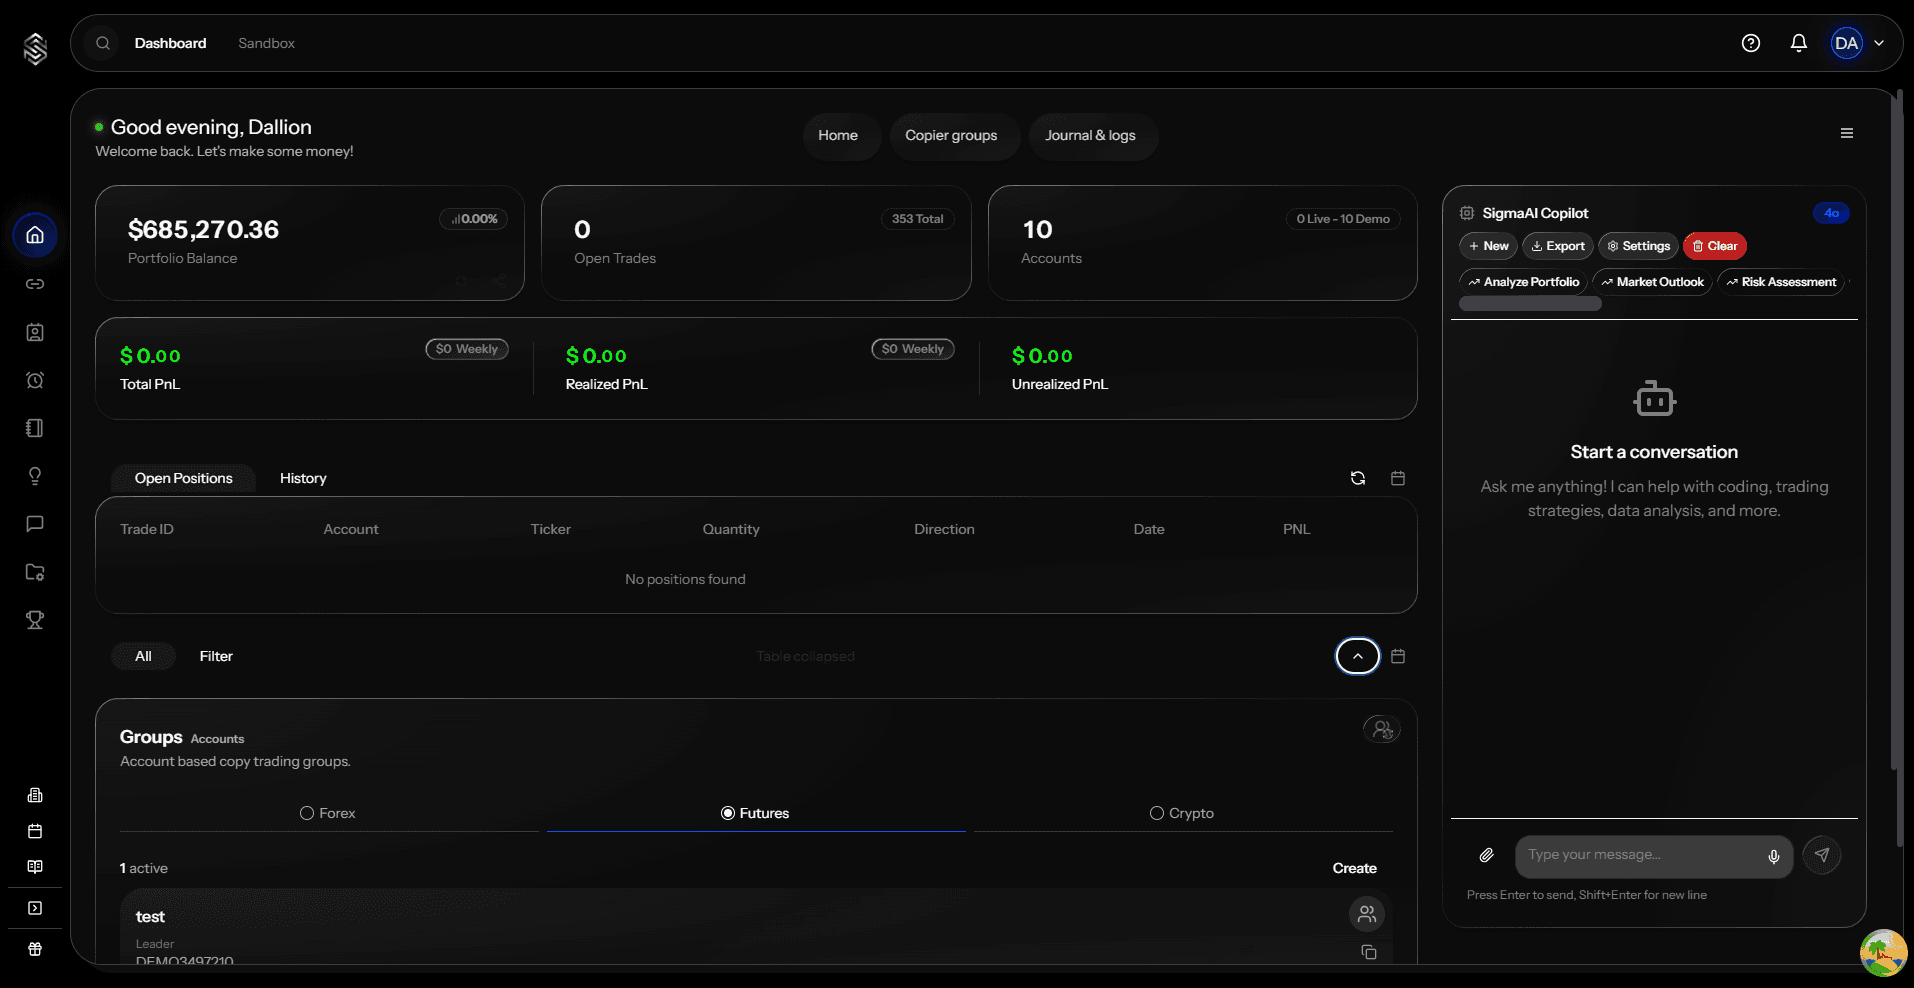Screen dimensions: 1914x988
Task: Click the group users settings icon
Action: coord(1382,730)
